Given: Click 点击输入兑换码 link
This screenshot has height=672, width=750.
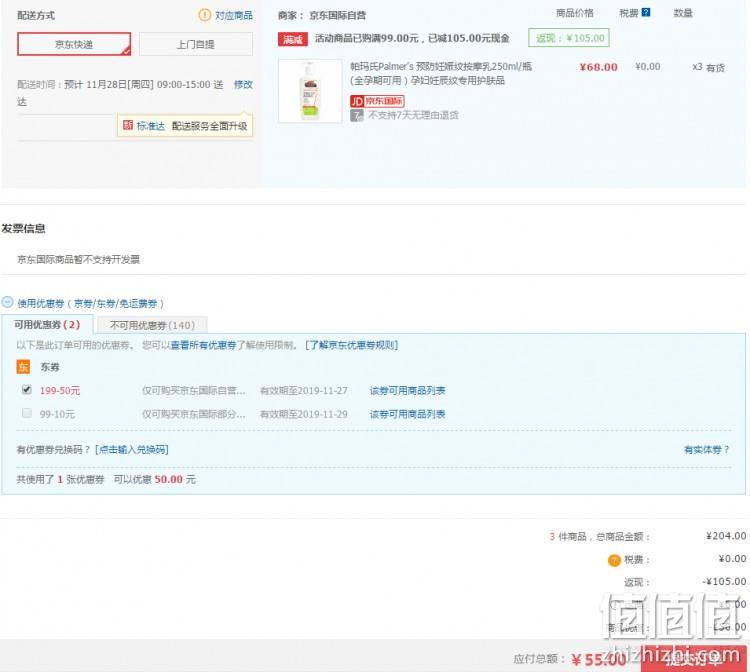Looking at the screenshot, I should point(132,450).
